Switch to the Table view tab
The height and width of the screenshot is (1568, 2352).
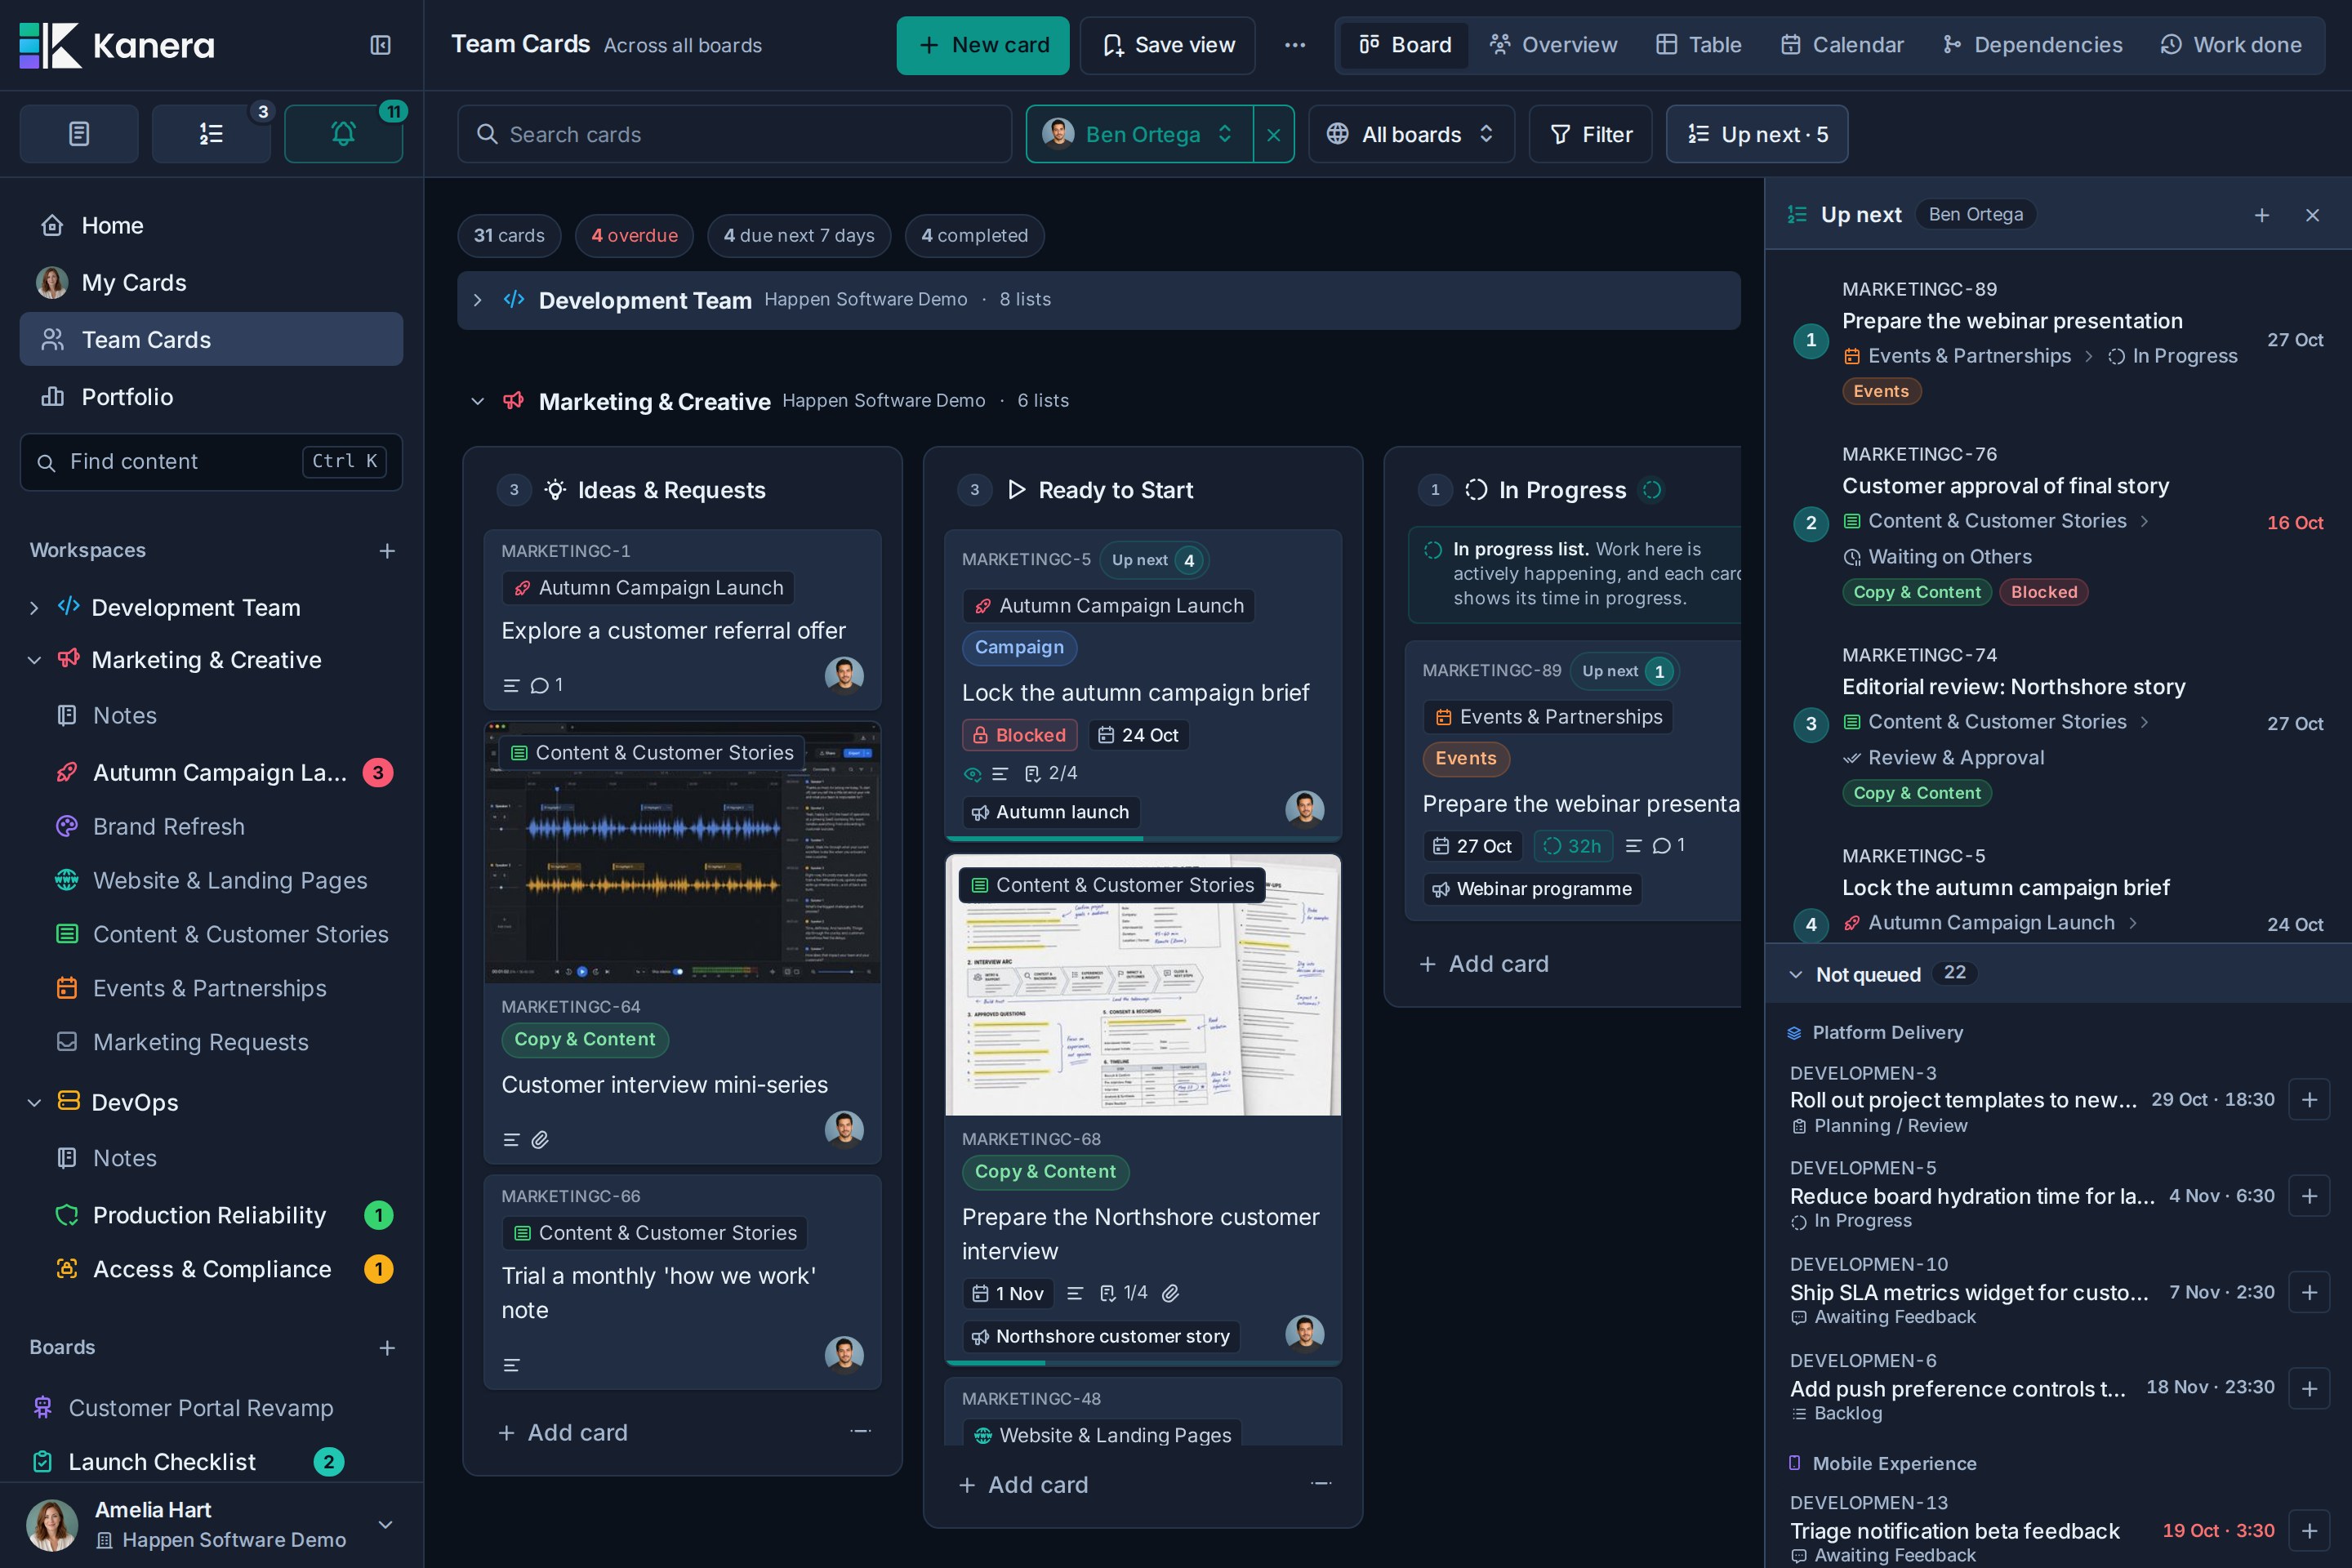tap(1699, 45)
